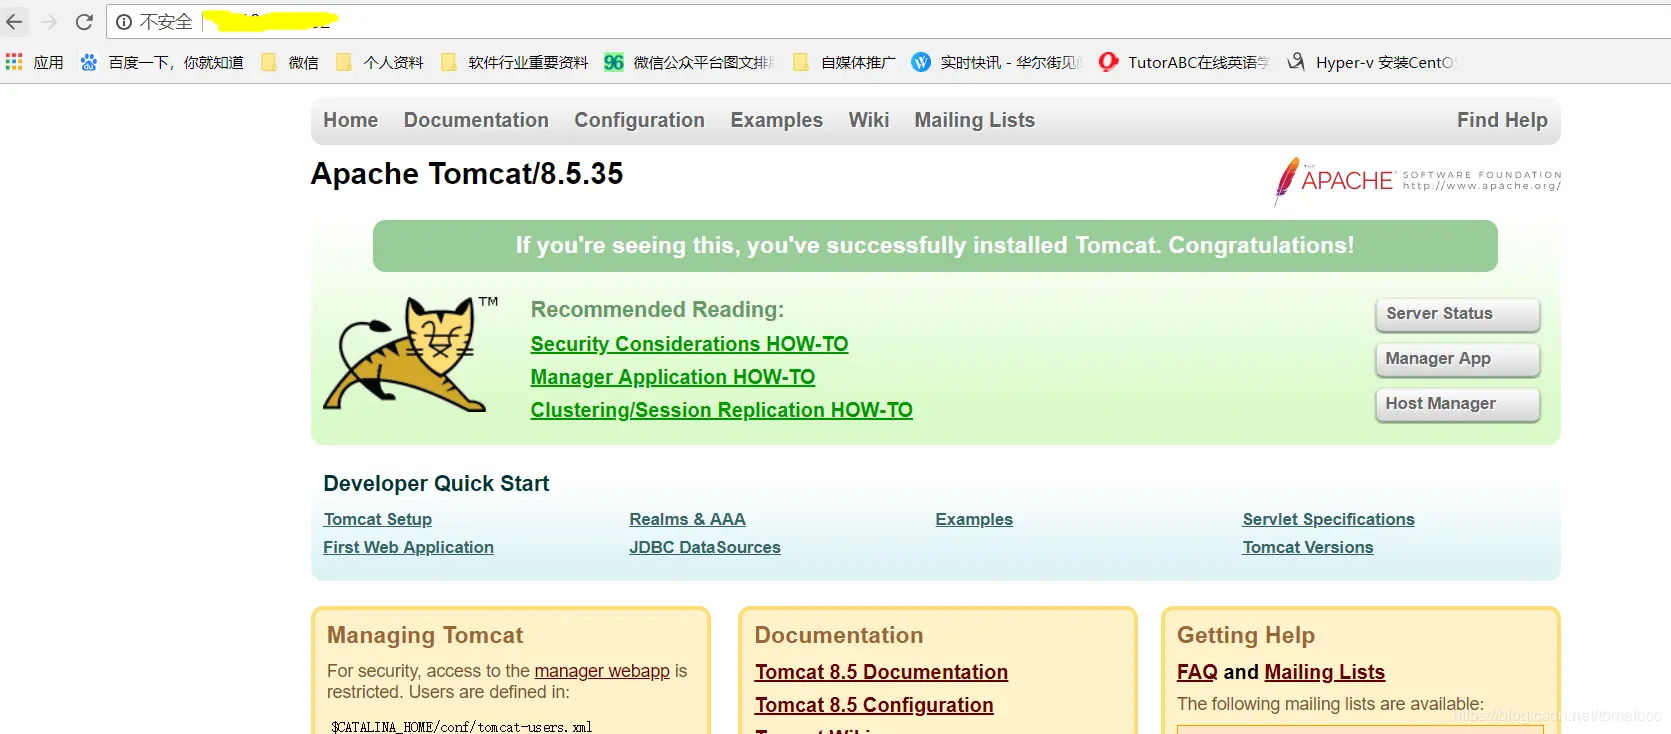Click the Tomcat cat logo image
The width and height of the screenshot is (1671, 734).
click(410, 354)
